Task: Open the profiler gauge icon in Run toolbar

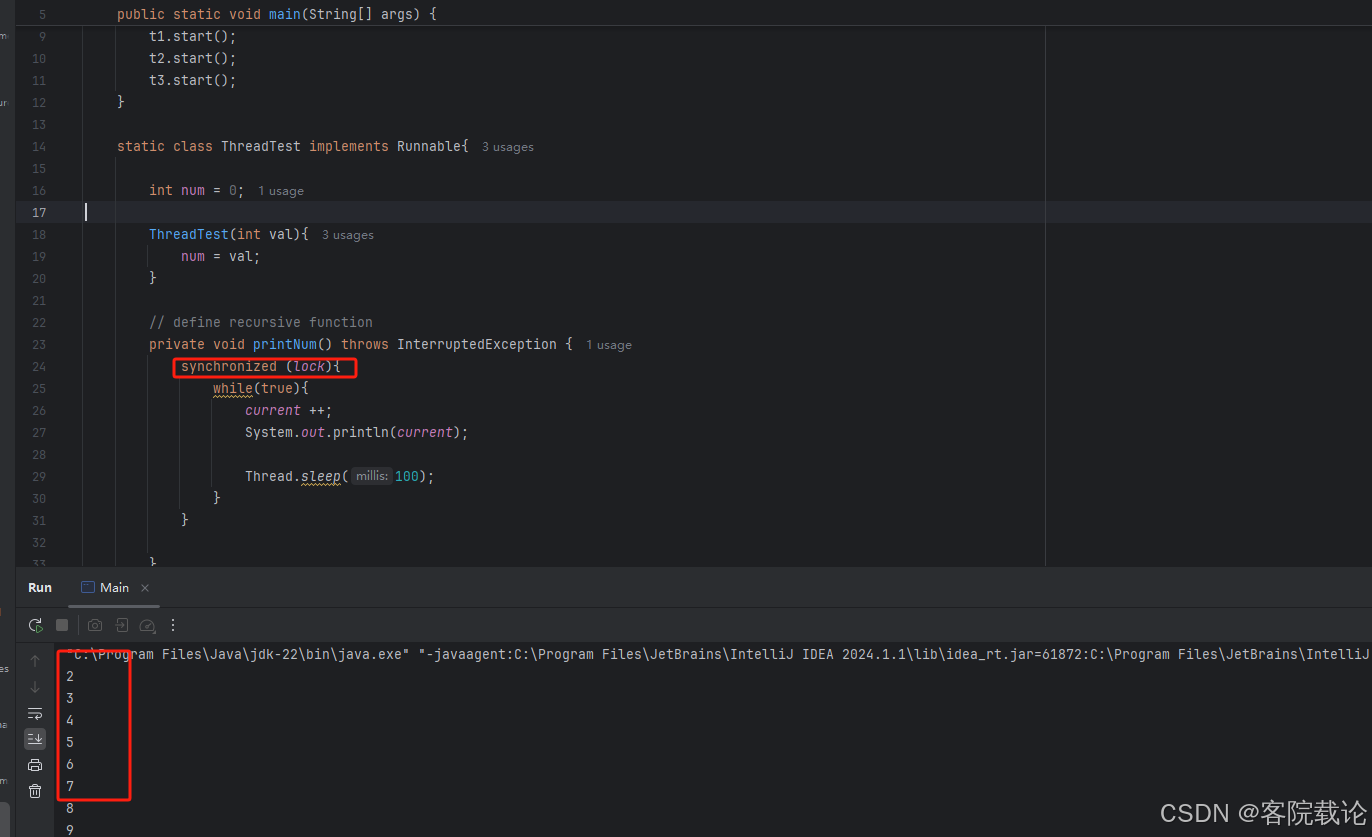Action: pos(147,625)
